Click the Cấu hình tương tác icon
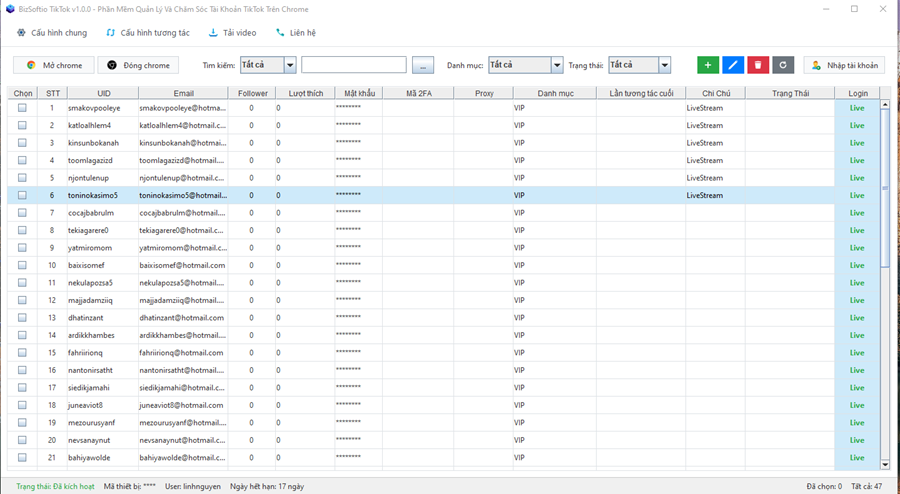Viewport: 900px width, 494px height. [x=111, y=33]
